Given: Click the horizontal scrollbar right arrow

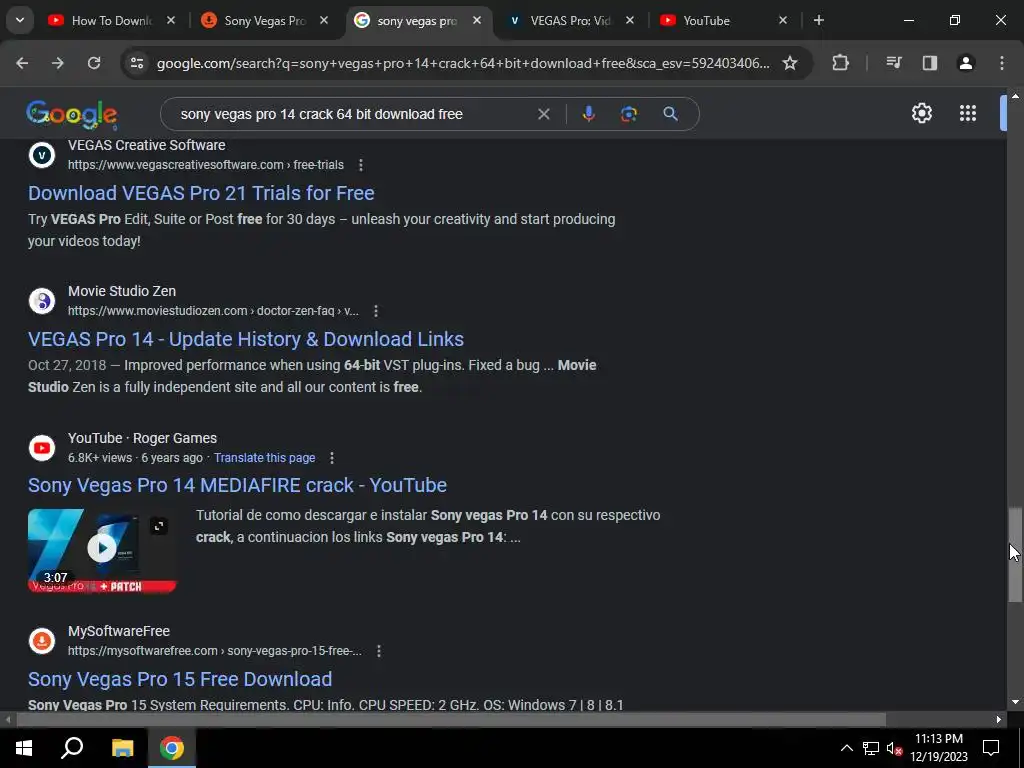Looking at the screenshot, I should pyautogui.click(x=999, y=720).
